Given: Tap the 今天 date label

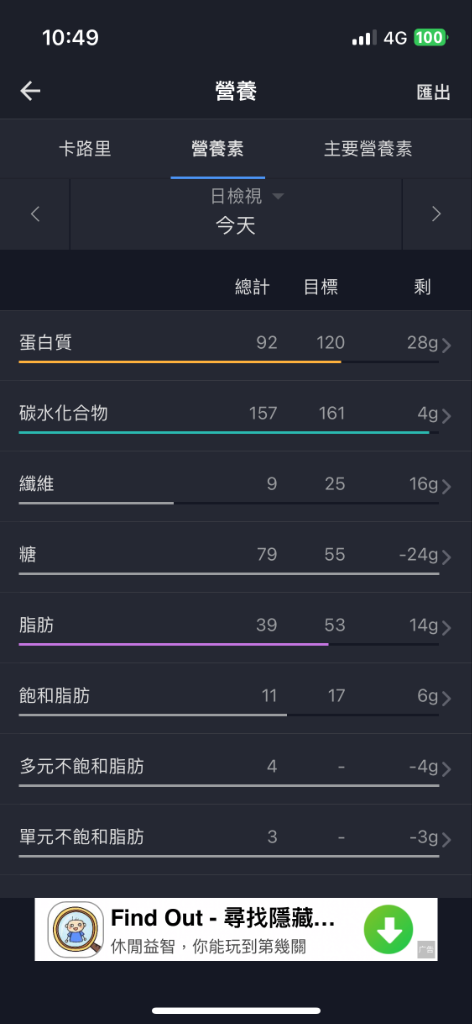Looking at the screenshot, I should 236,227.
